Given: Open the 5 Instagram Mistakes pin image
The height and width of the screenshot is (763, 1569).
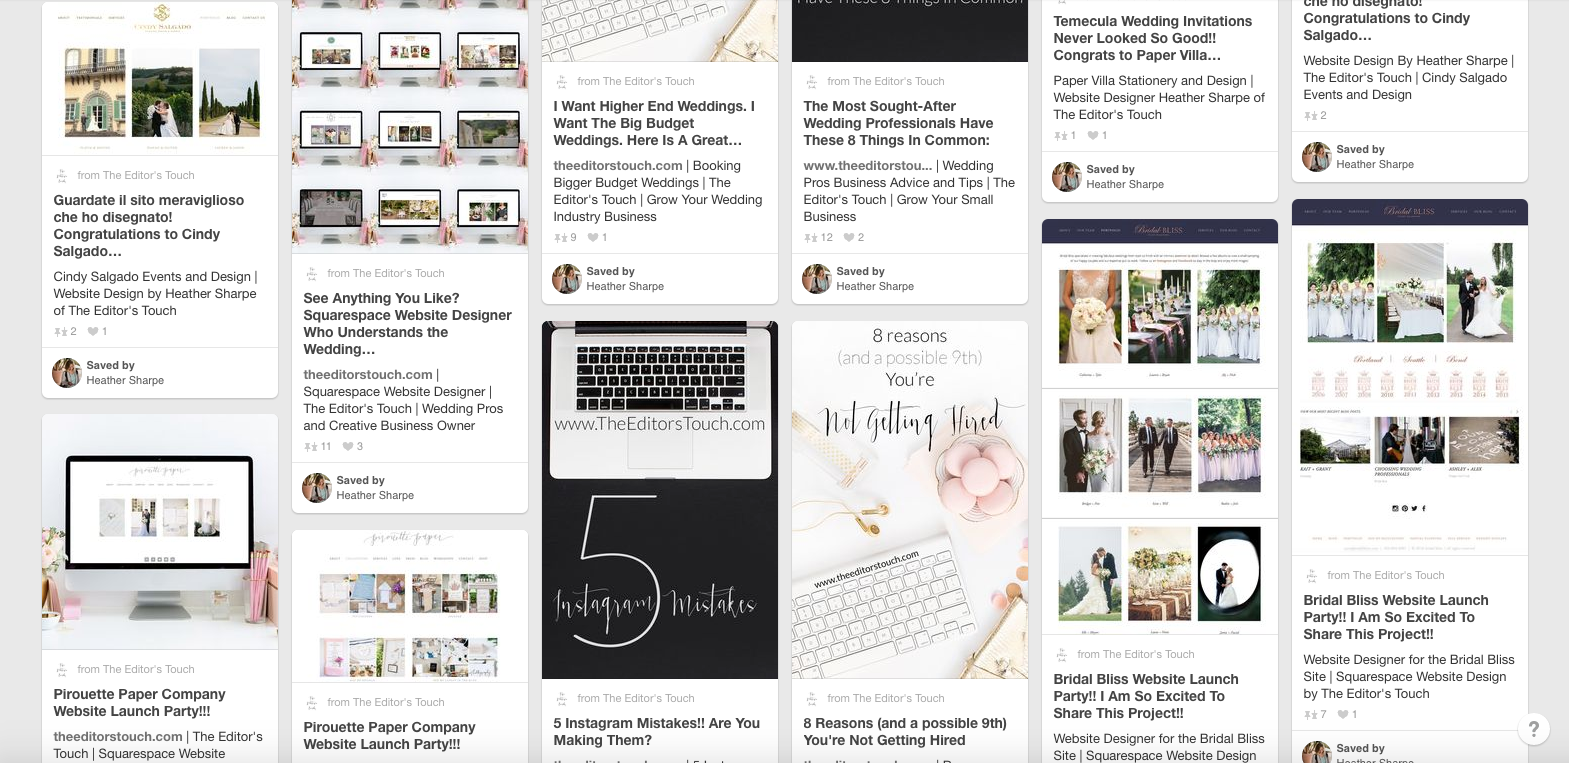Looking at the screenshot, I should tap(660, 500).
